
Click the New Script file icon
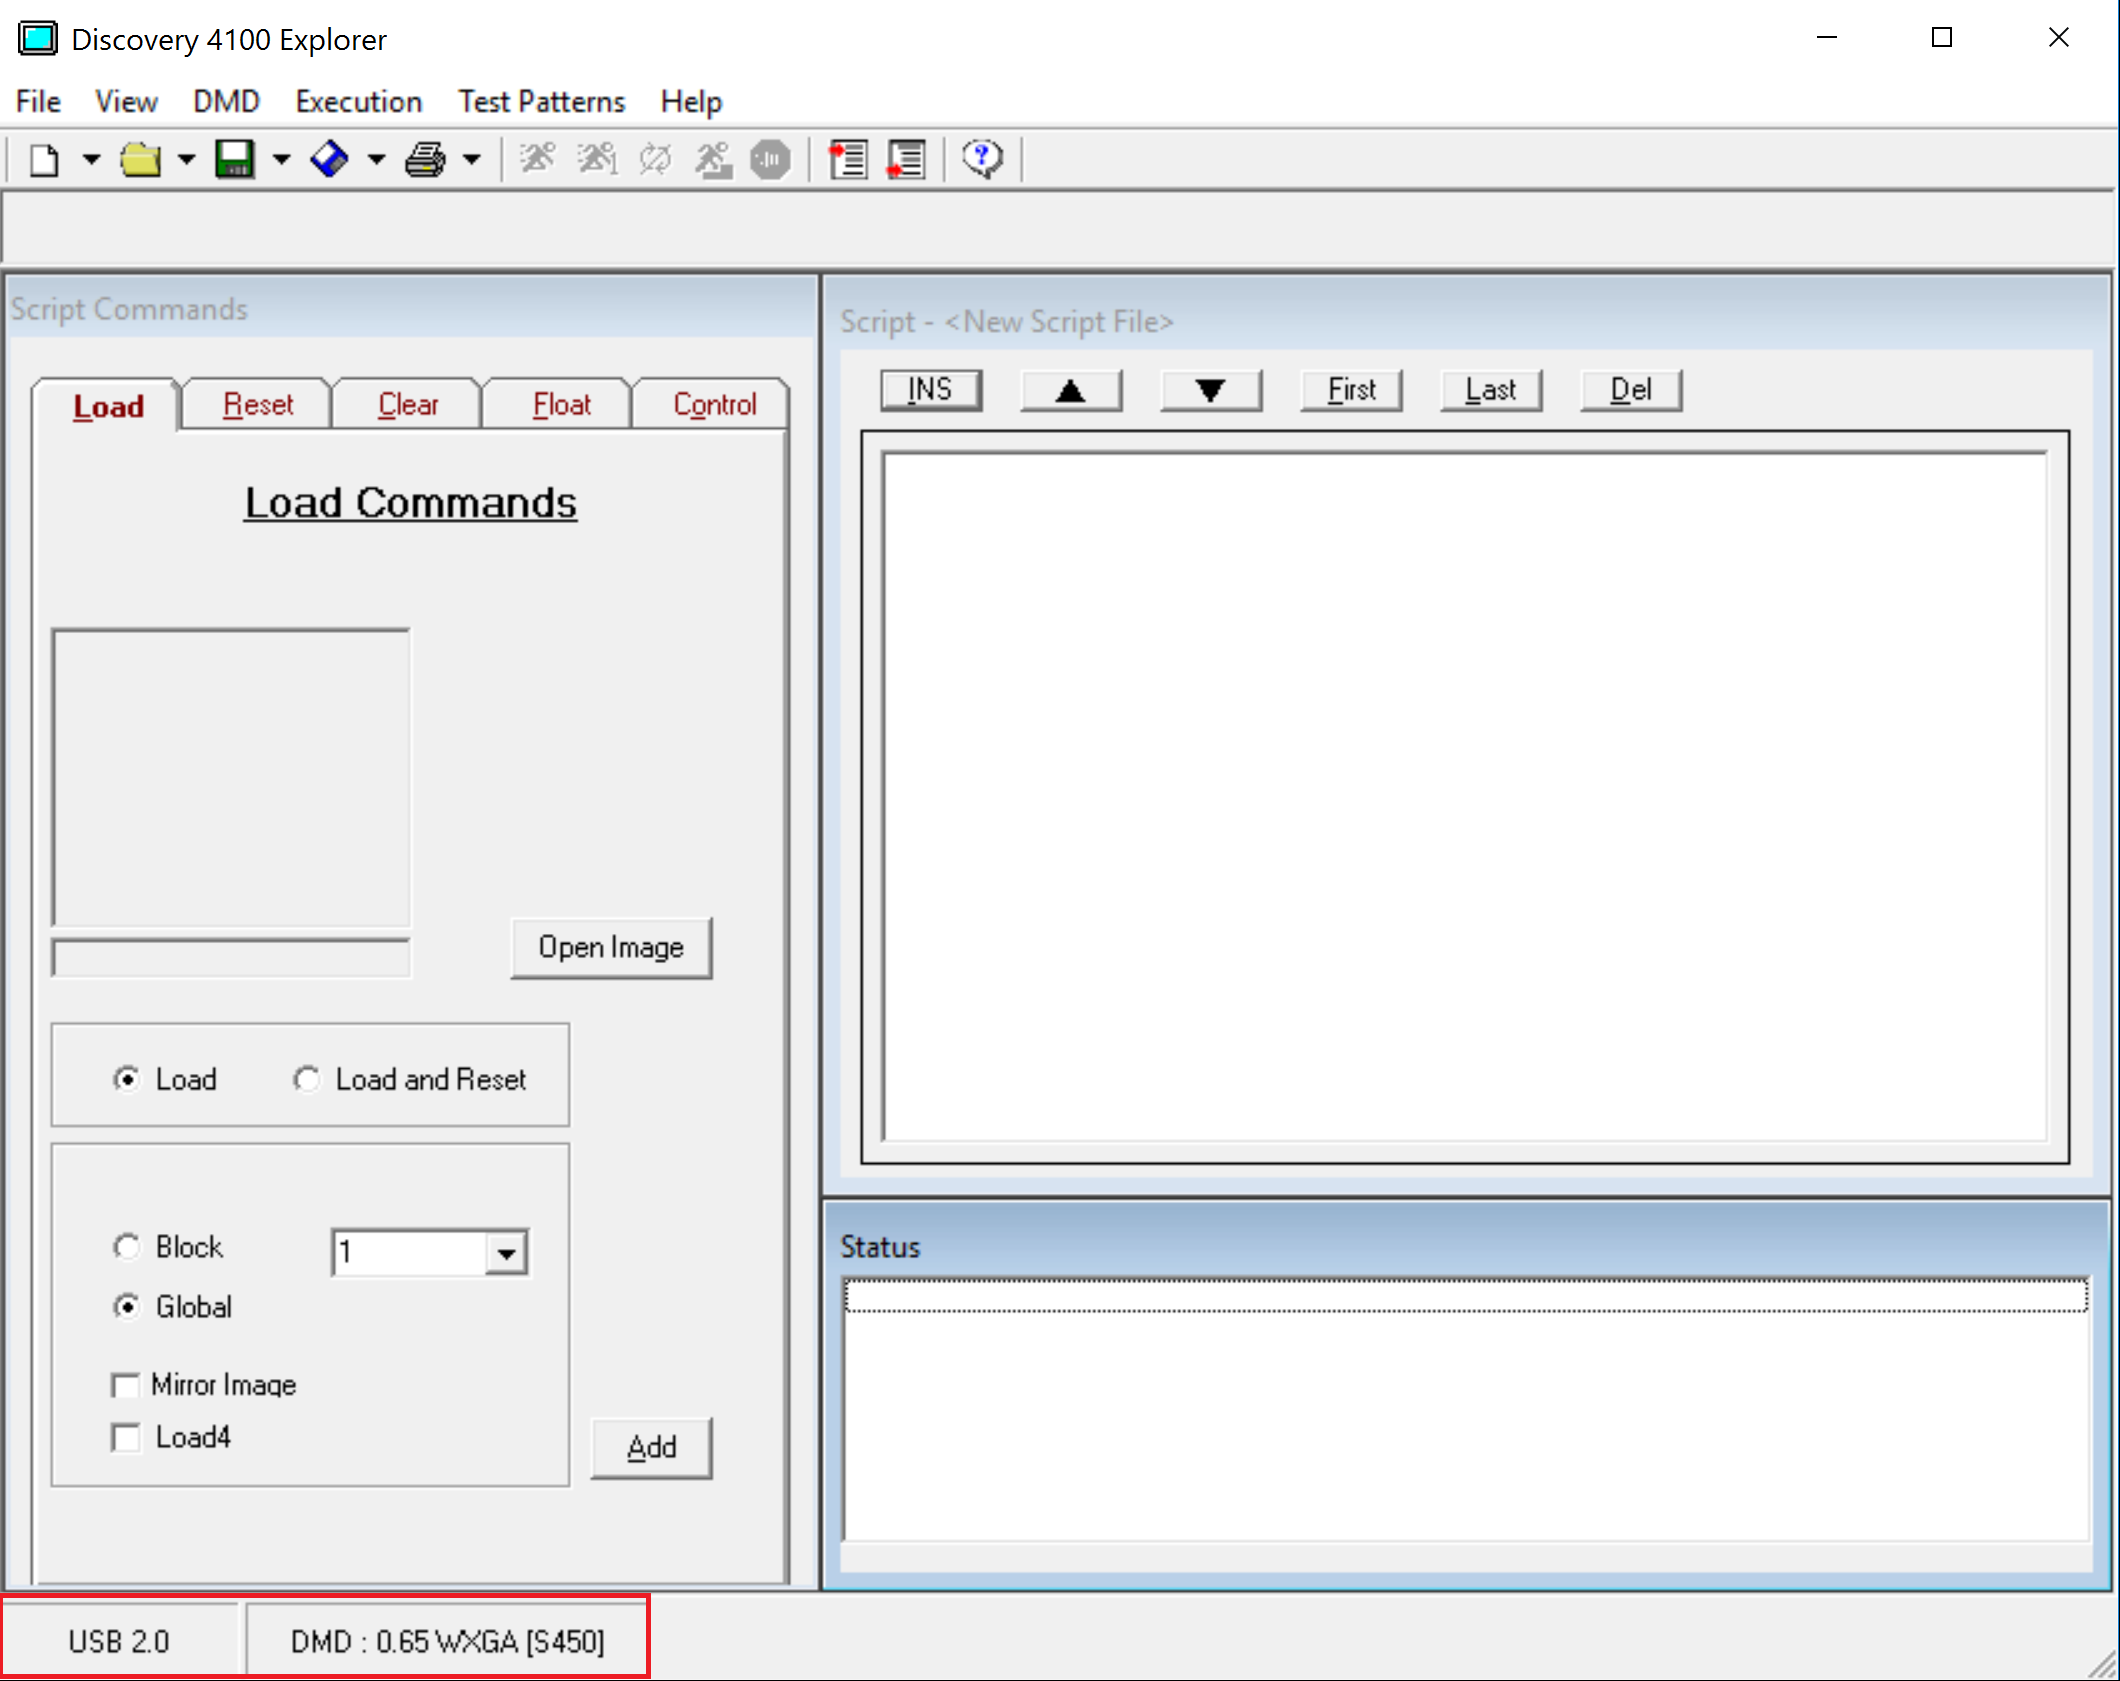pos(40,158)
